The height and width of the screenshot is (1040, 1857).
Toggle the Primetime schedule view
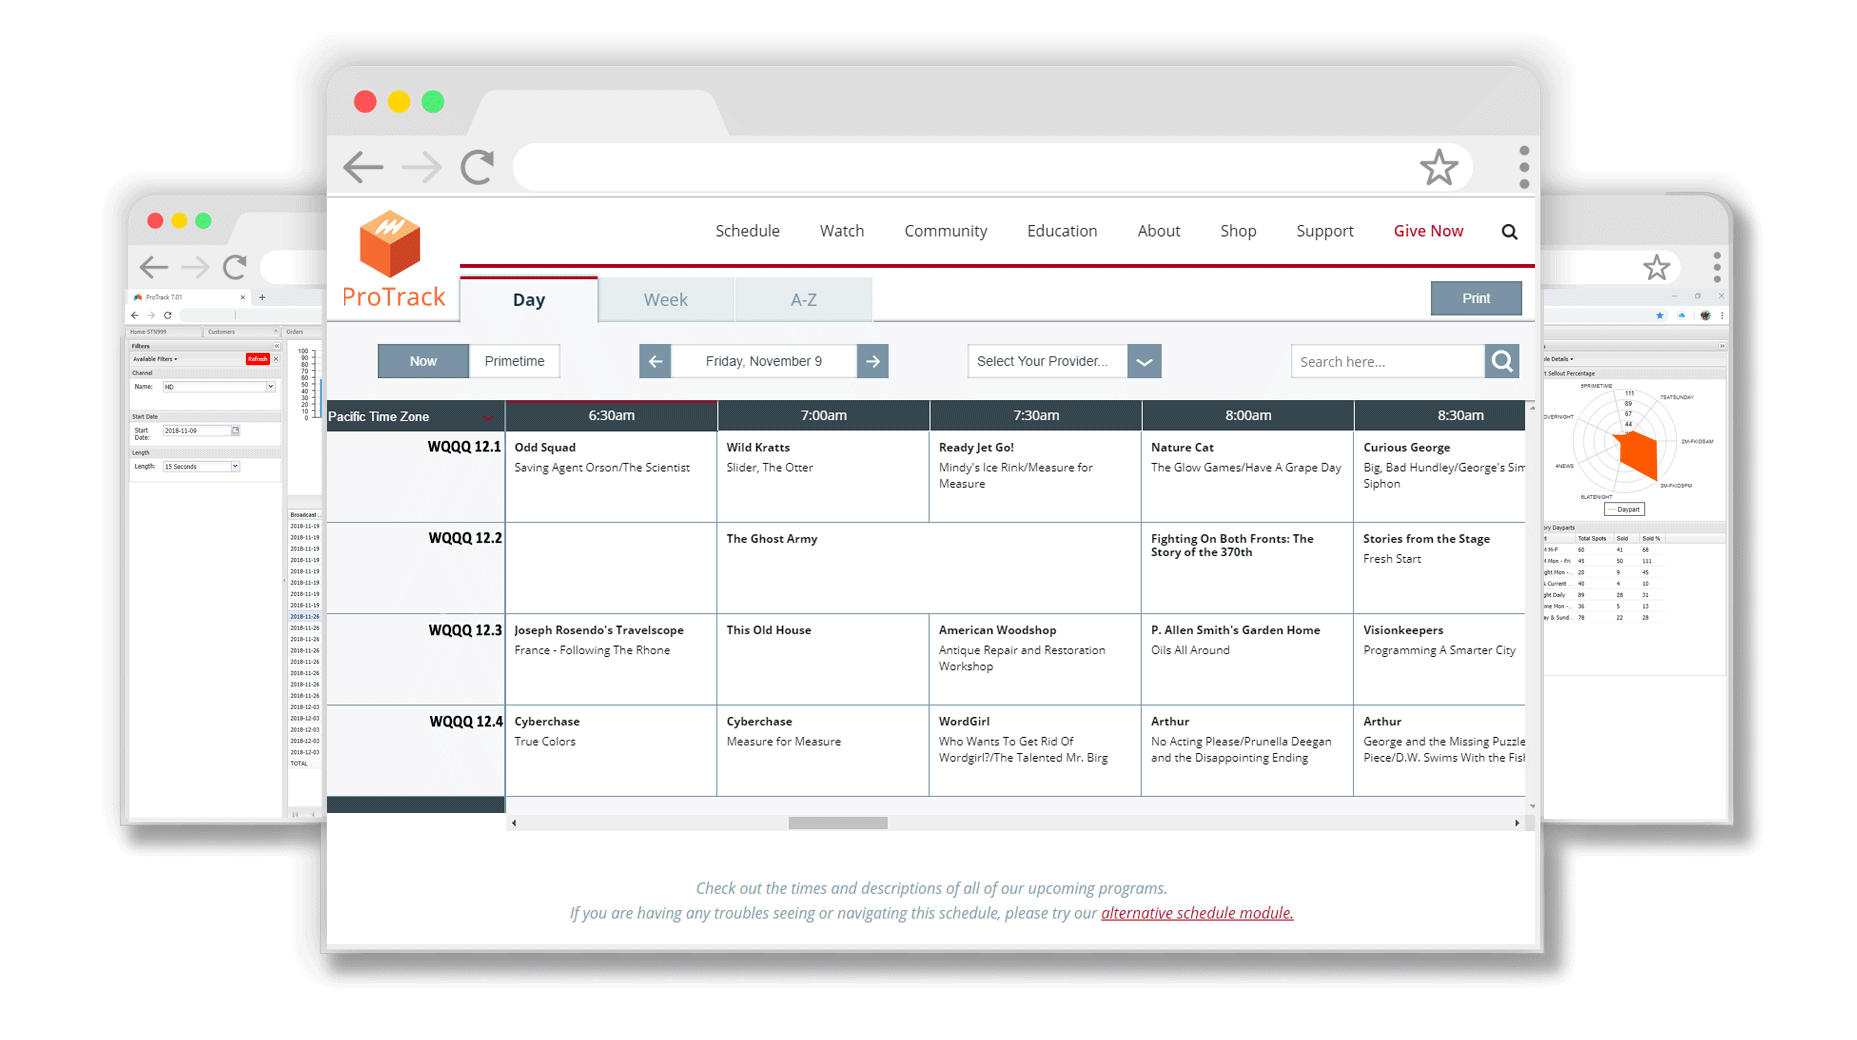click(x=514, y=361)
